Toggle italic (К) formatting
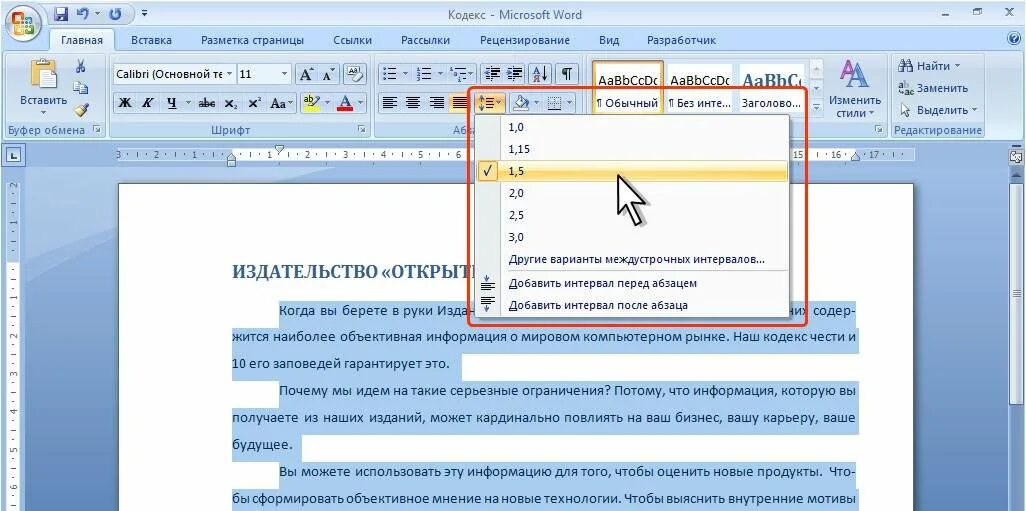Viewport: 1026px width, 511px height. click(148, 103)
